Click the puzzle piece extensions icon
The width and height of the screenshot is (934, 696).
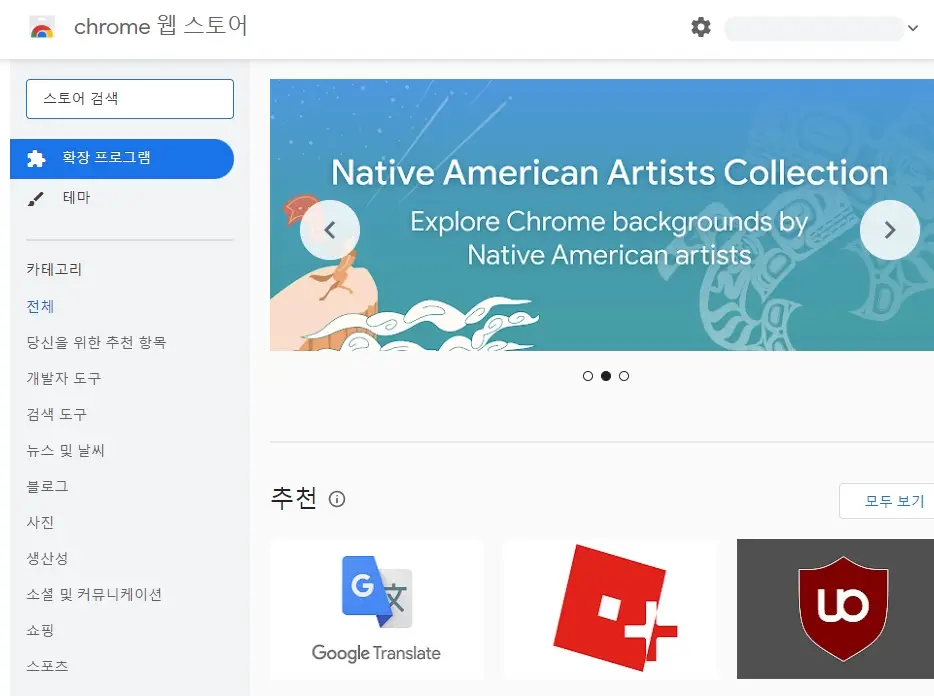coord(36,159)
